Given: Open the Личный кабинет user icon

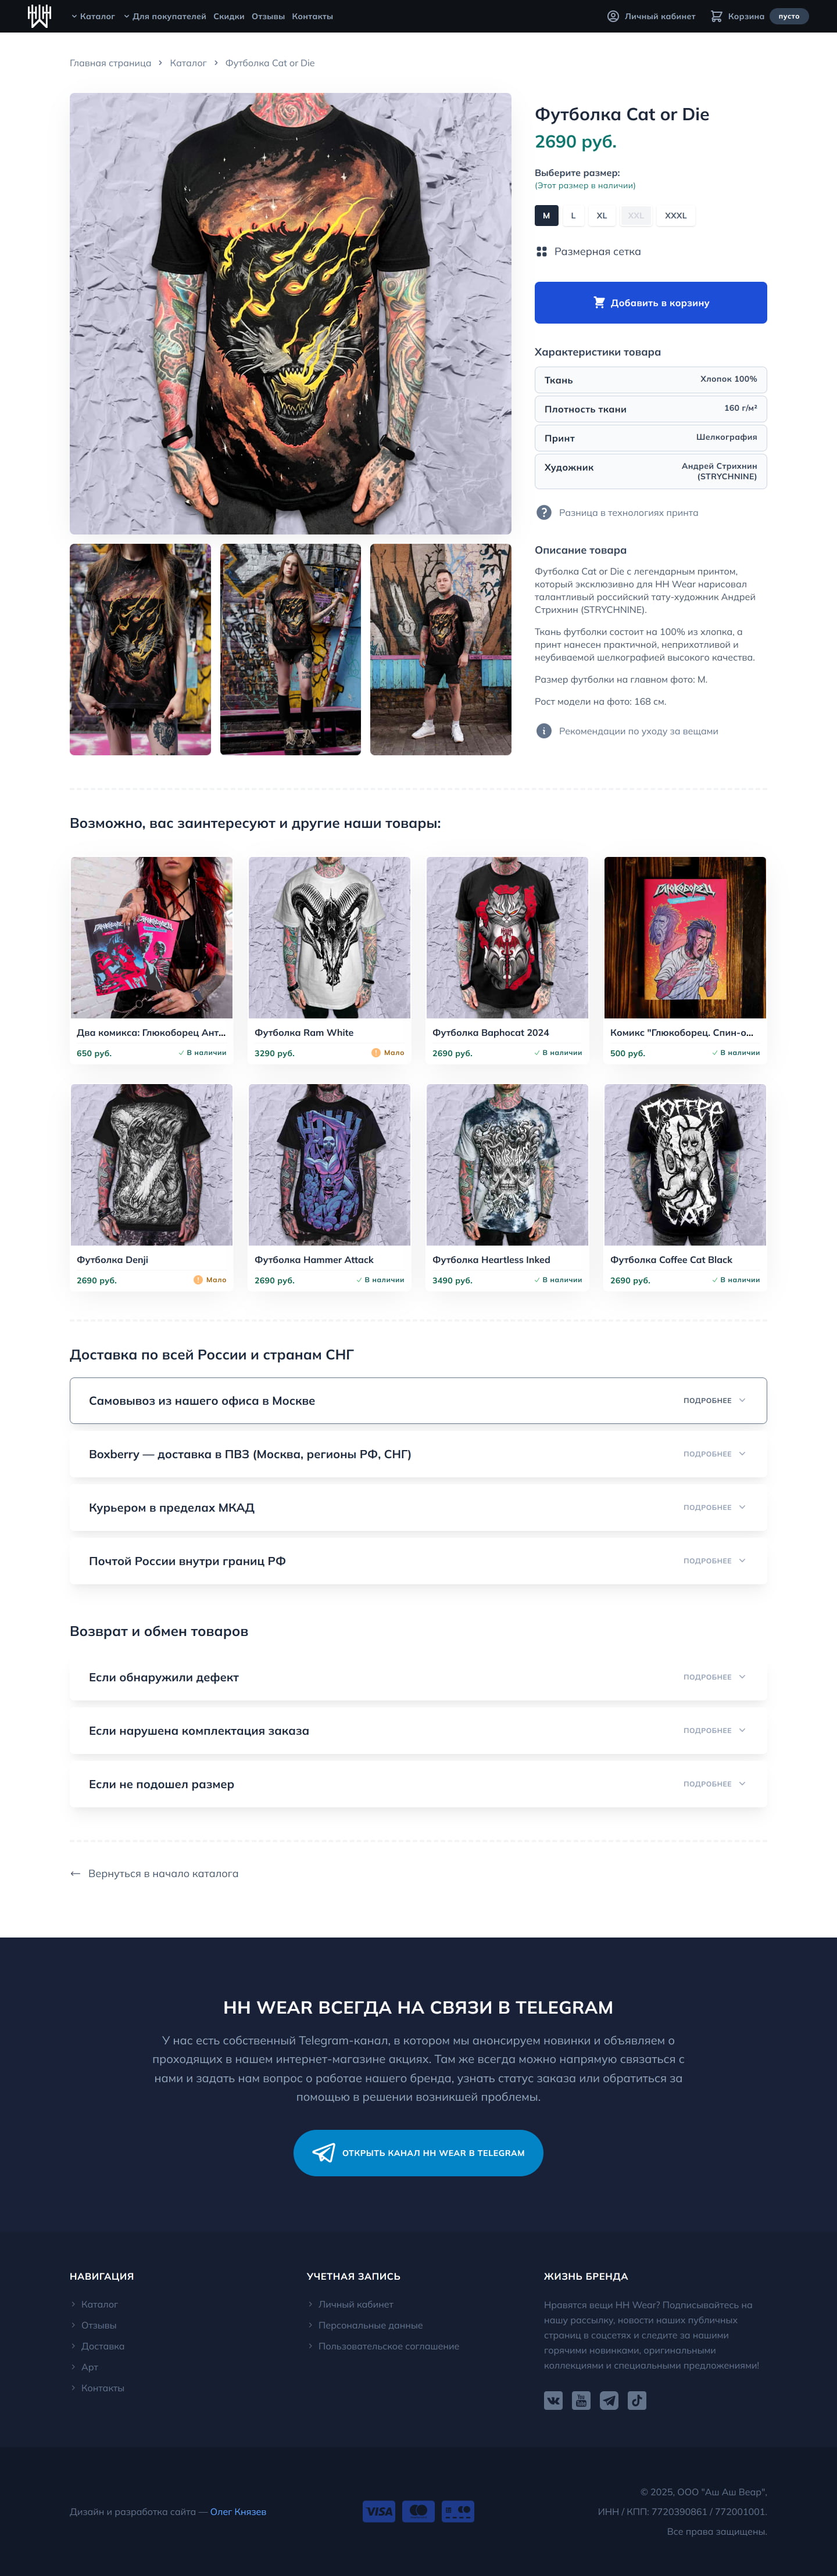Looking at the screenshot, I should pos(613,16).
